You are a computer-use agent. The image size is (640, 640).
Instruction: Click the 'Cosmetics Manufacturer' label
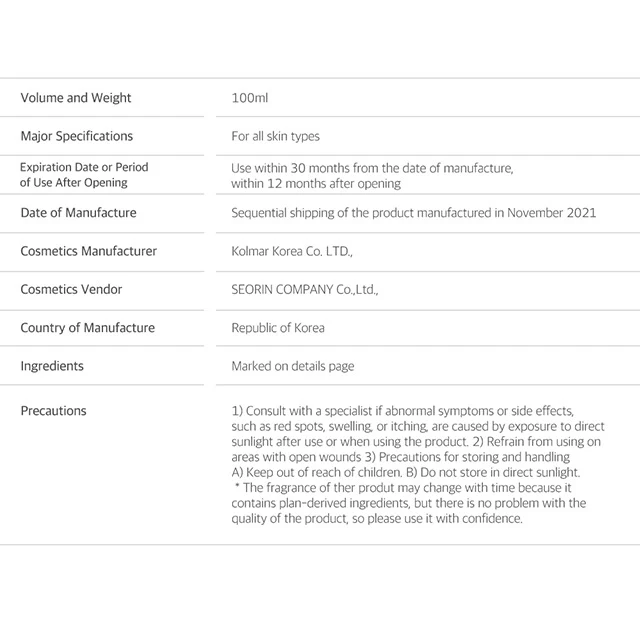(89, 251)
